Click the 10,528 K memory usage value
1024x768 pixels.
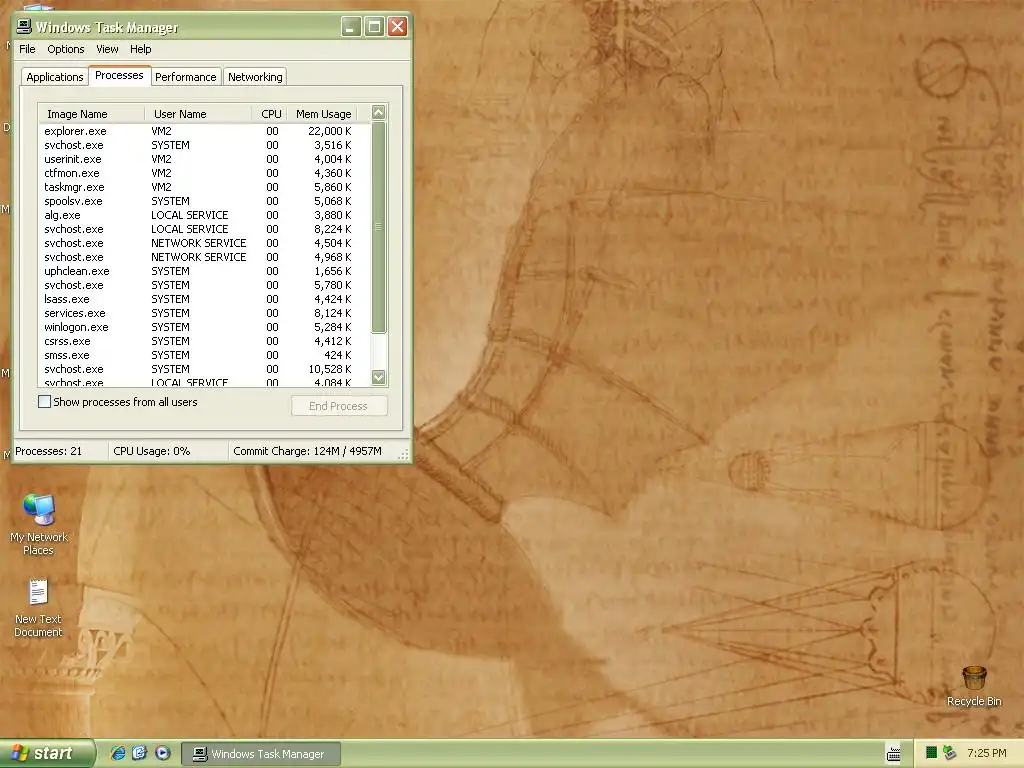point(330,369)
